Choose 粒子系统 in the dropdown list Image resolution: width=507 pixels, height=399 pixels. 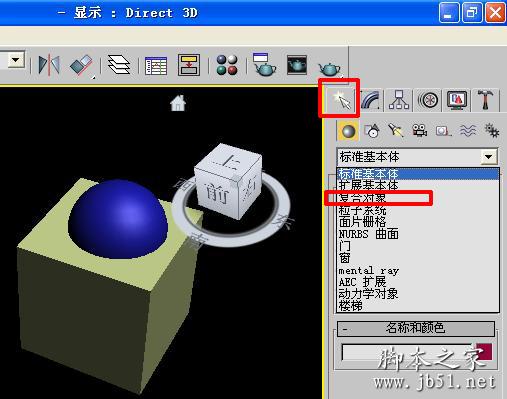[x=418, y=210]
